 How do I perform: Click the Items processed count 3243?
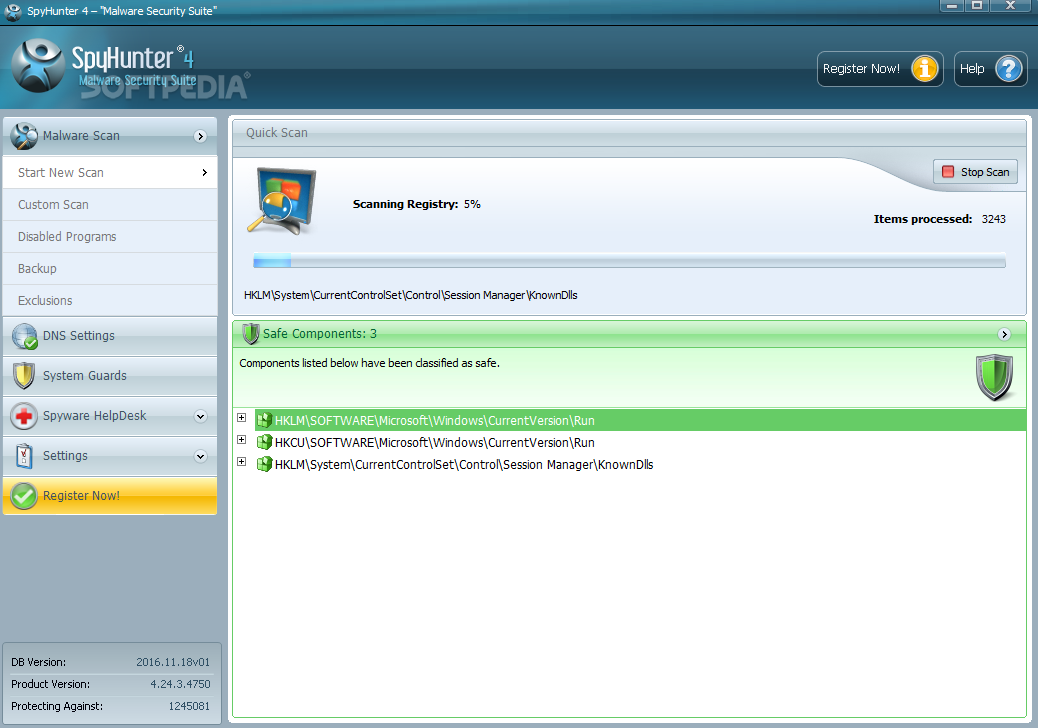pos(994,219)
